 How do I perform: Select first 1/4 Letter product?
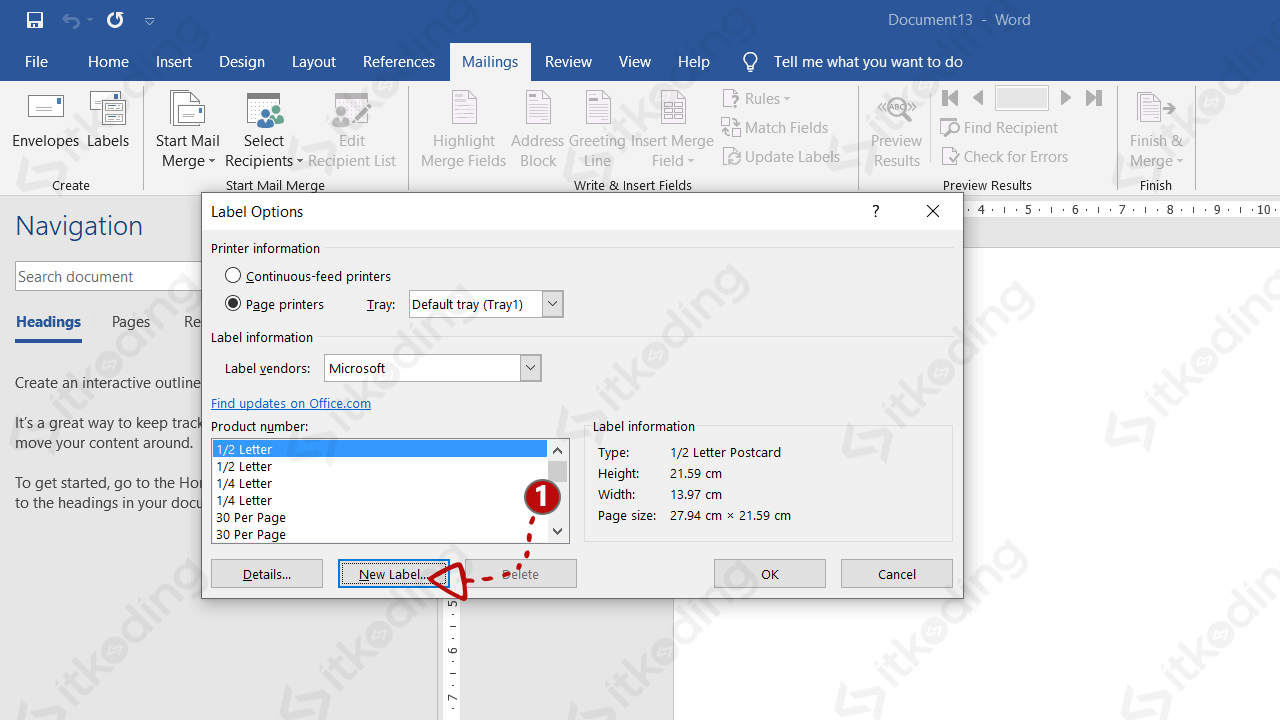[380, 483]
